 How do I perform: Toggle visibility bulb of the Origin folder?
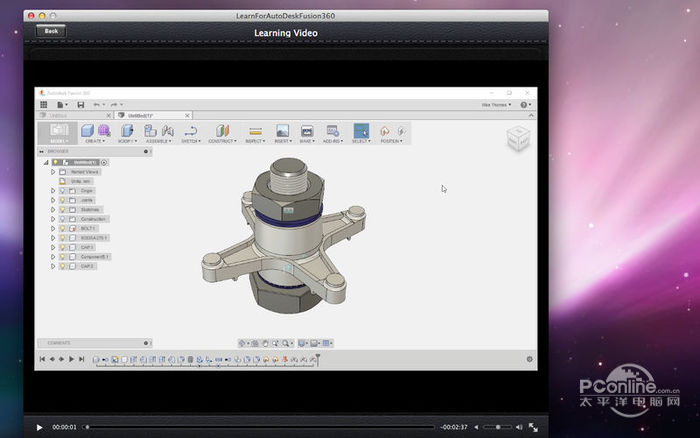pyautogui.click(x=62, y=190)
